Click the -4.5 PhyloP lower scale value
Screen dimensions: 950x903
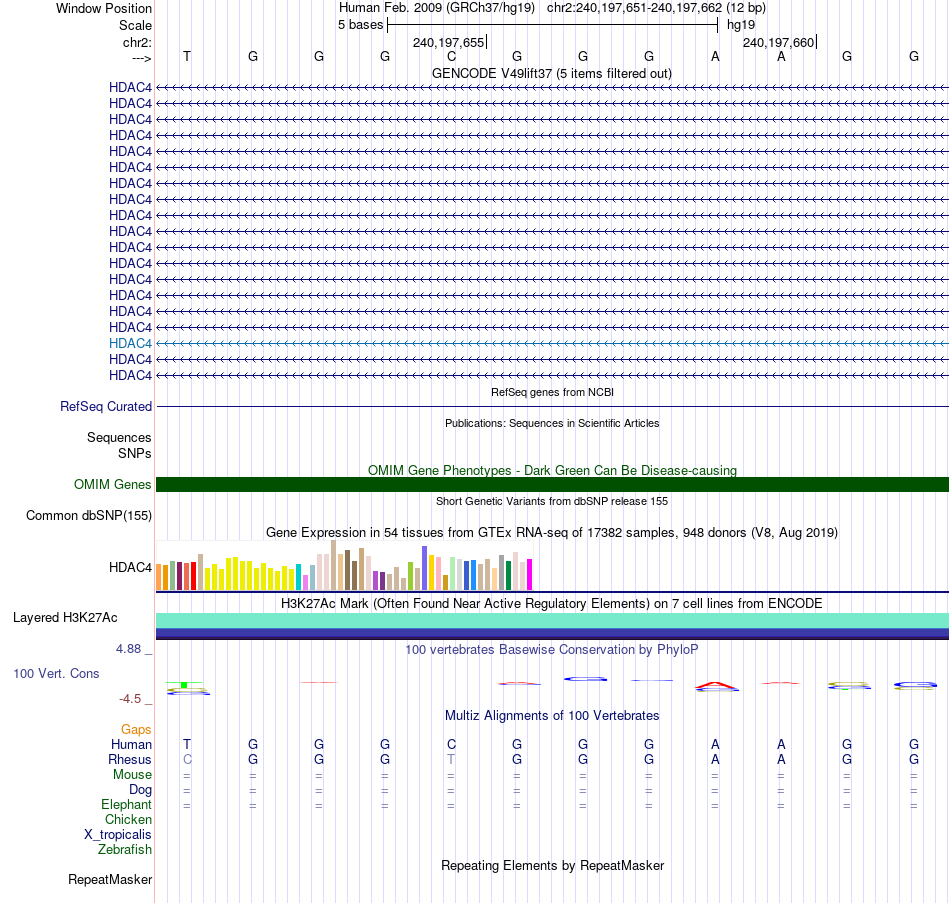130,699
